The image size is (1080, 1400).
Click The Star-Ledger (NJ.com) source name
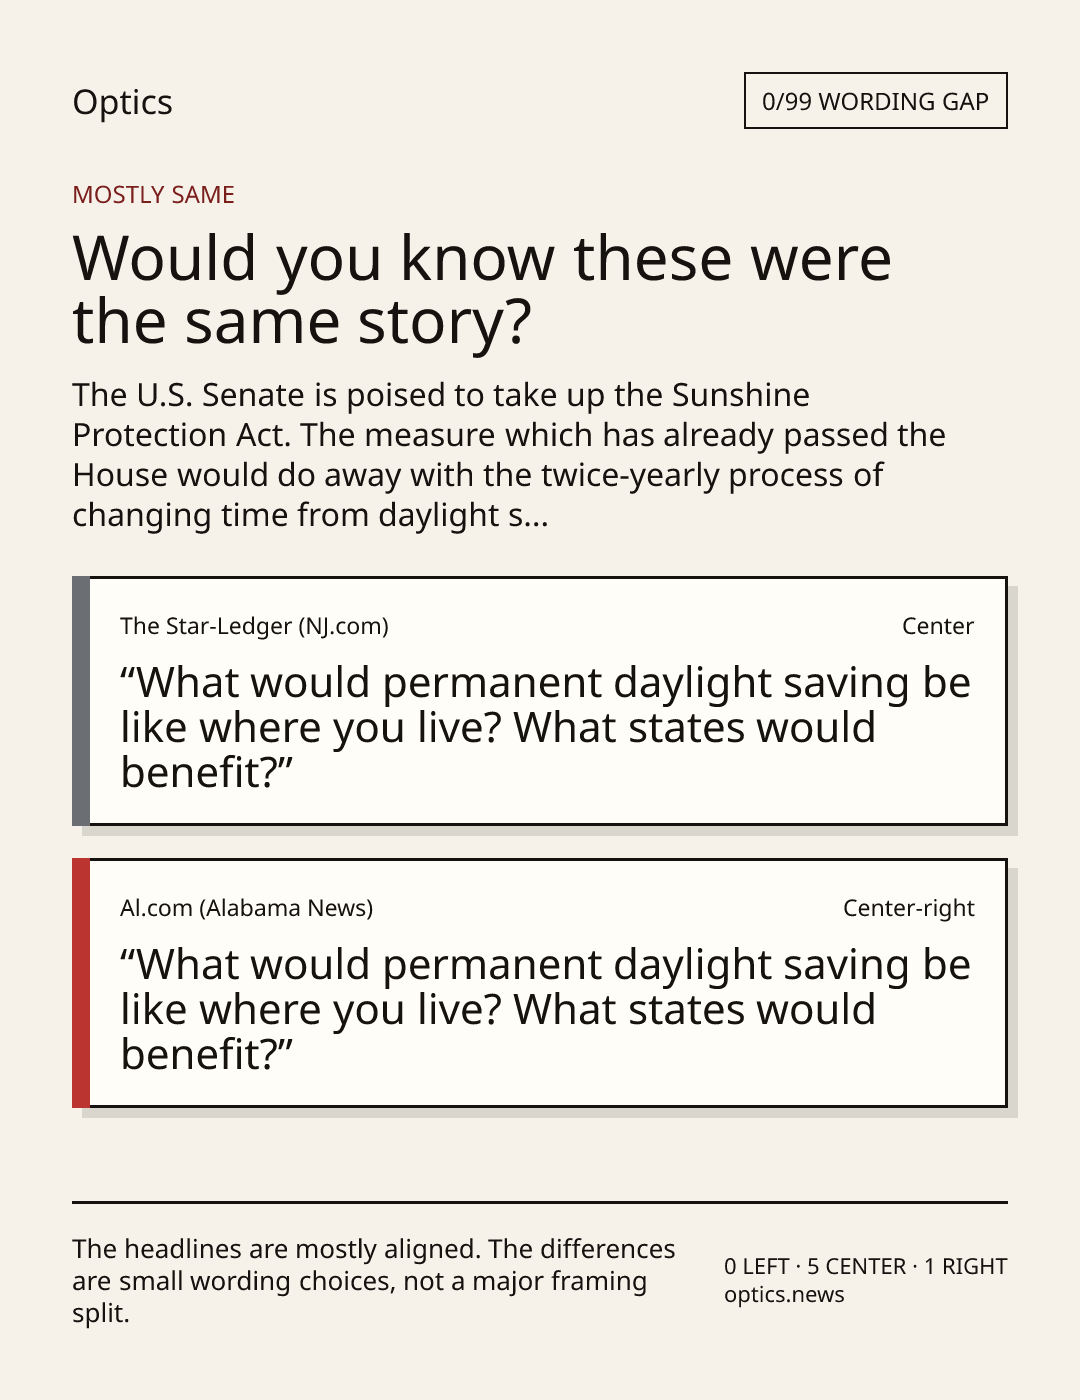coord(254,626)
